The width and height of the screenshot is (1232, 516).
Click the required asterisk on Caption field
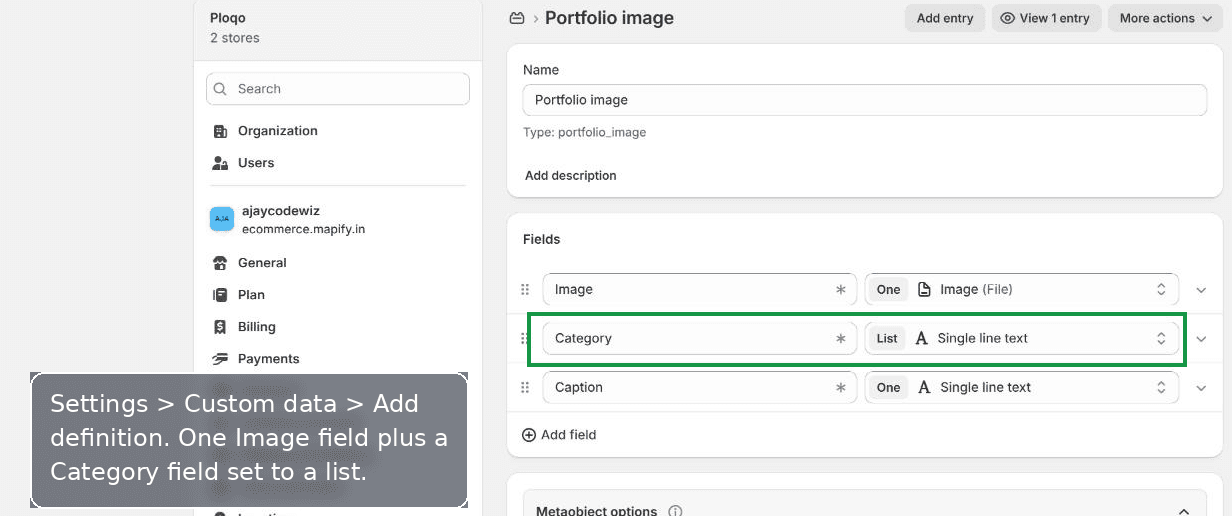(x=841, y=387)
